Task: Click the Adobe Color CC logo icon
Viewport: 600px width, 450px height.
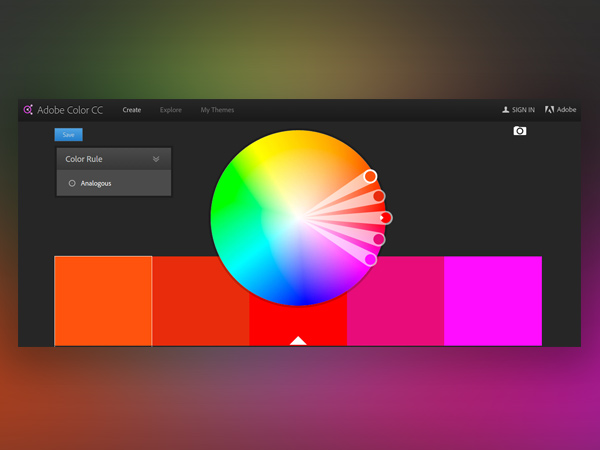Action: 28,110
